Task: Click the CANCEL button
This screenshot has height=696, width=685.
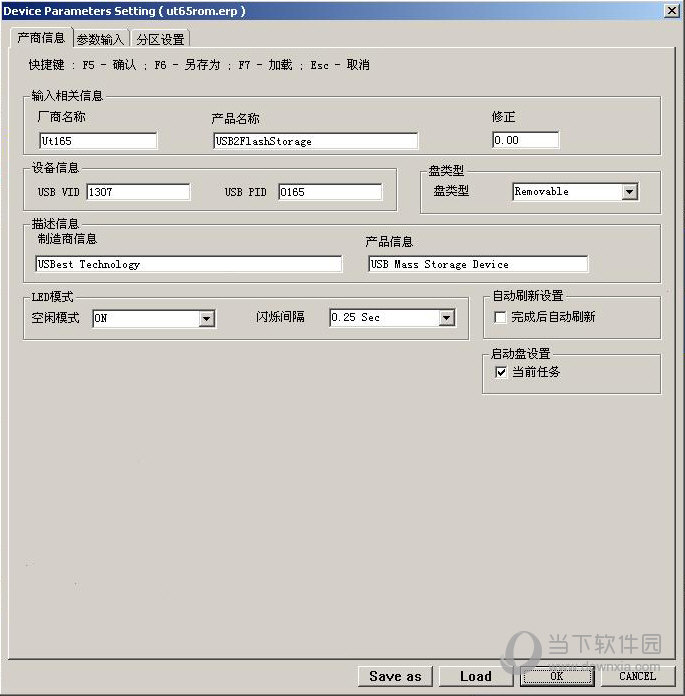Action: coord(637,676)
